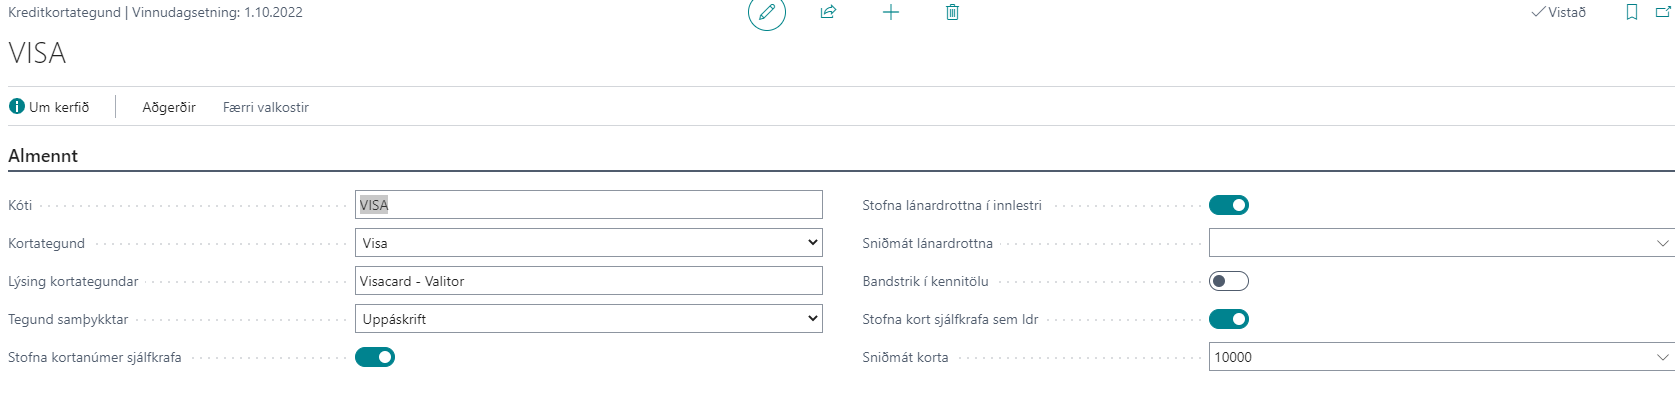The width and height of the screenshot is (1675, 394).
Task: Open the Kortategund dropdown
Action: click(x=589, y=243)
